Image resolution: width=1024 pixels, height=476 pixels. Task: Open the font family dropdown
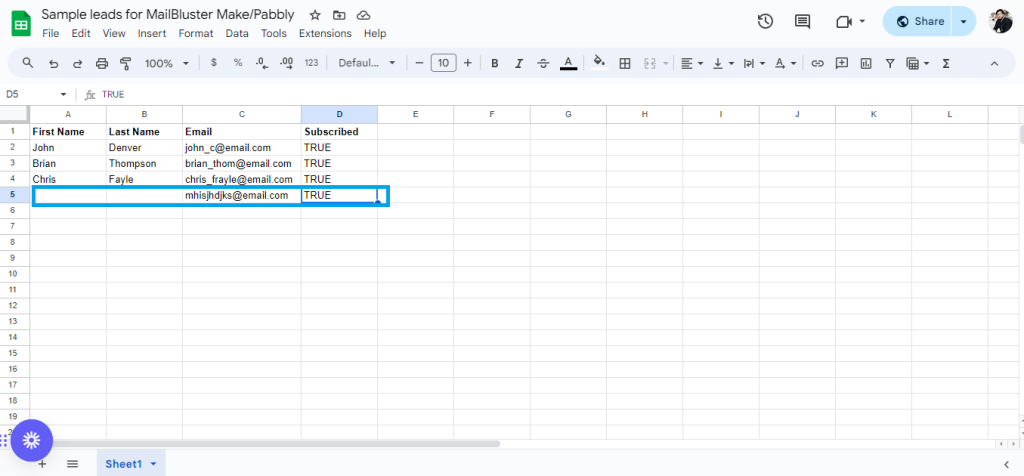(366, 63)
